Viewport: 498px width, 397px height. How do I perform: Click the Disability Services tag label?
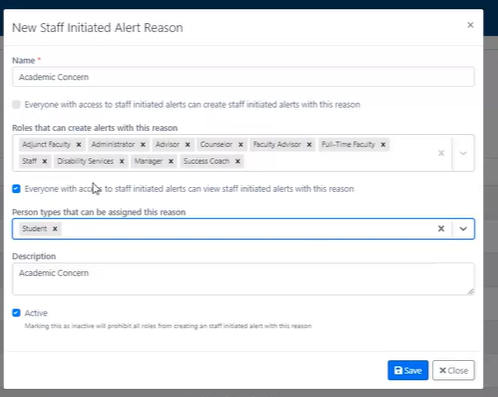coord(85,161)
